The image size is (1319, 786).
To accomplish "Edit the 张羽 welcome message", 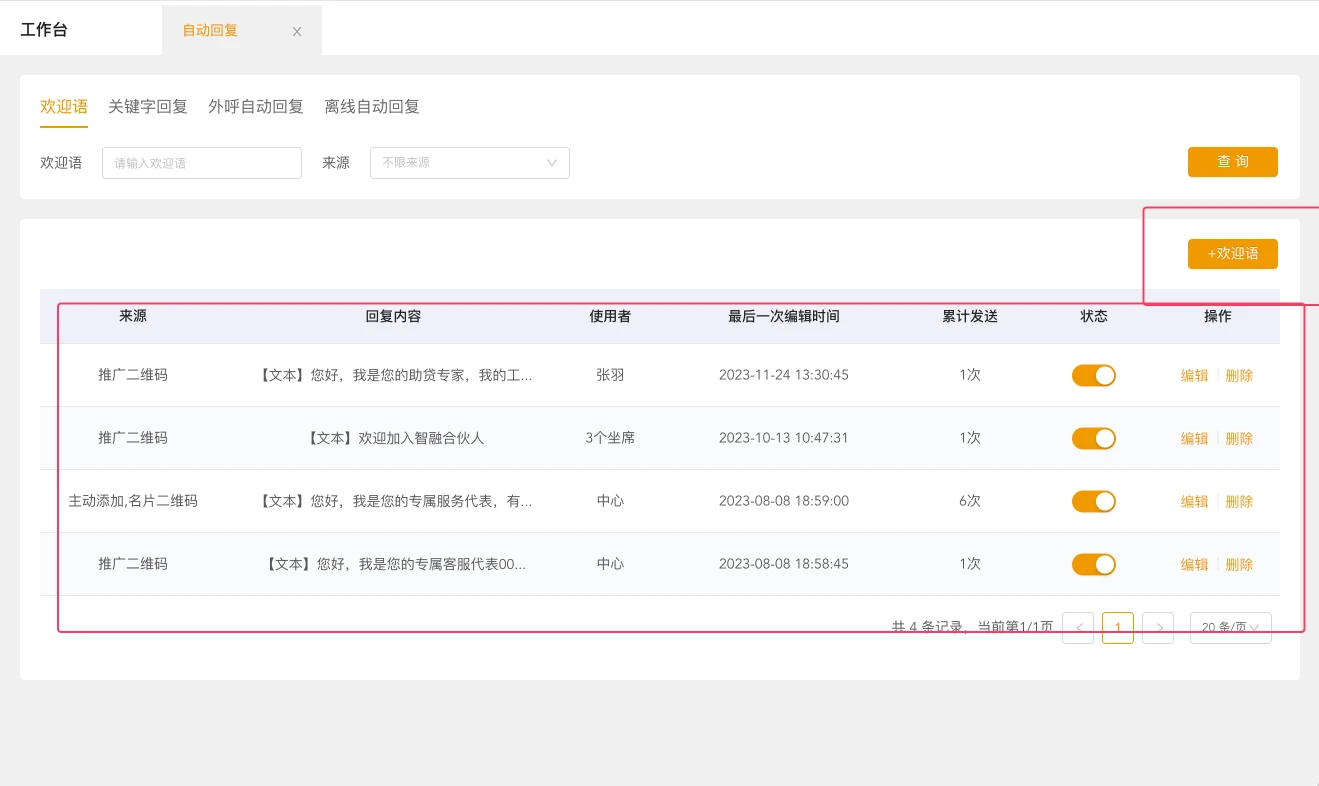I will (1195, 376).
